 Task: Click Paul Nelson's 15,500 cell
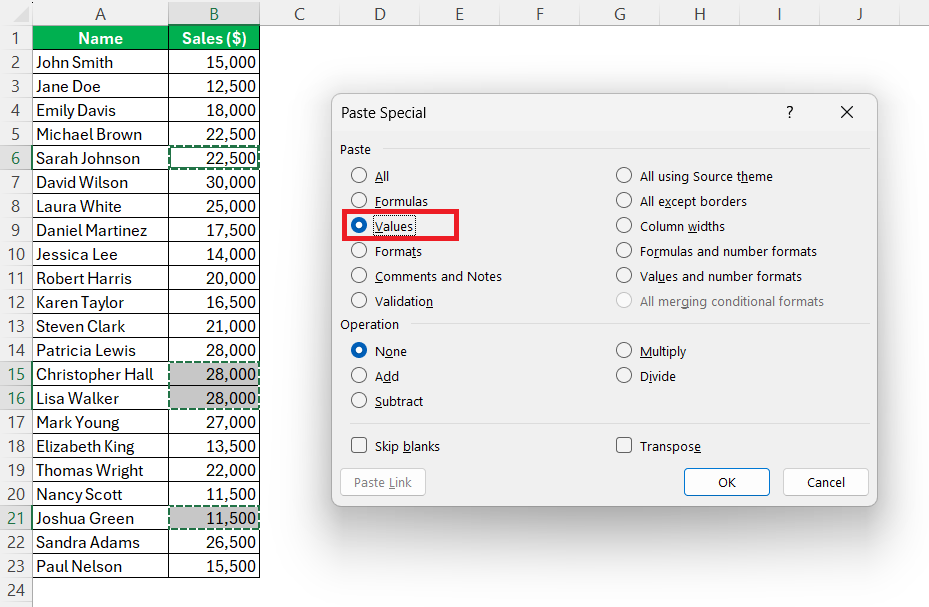(214, 566)
